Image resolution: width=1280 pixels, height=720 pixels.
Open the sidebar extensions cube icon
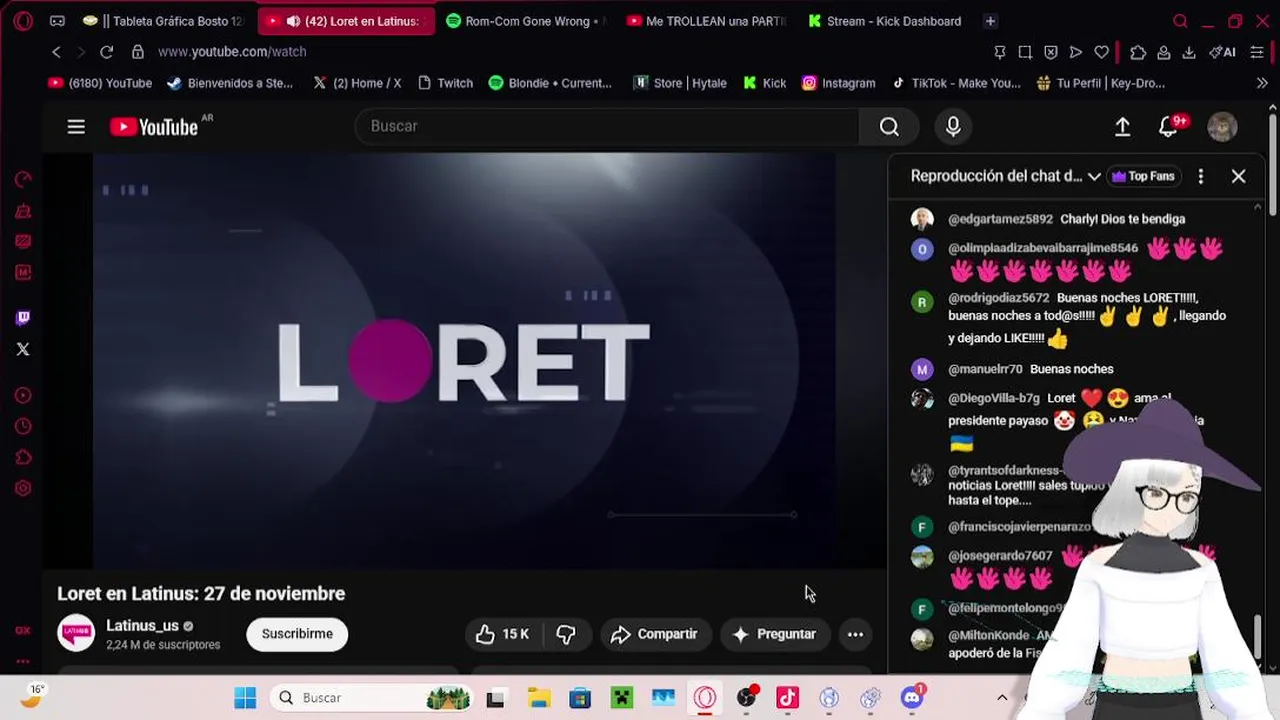tap(23, 458)
